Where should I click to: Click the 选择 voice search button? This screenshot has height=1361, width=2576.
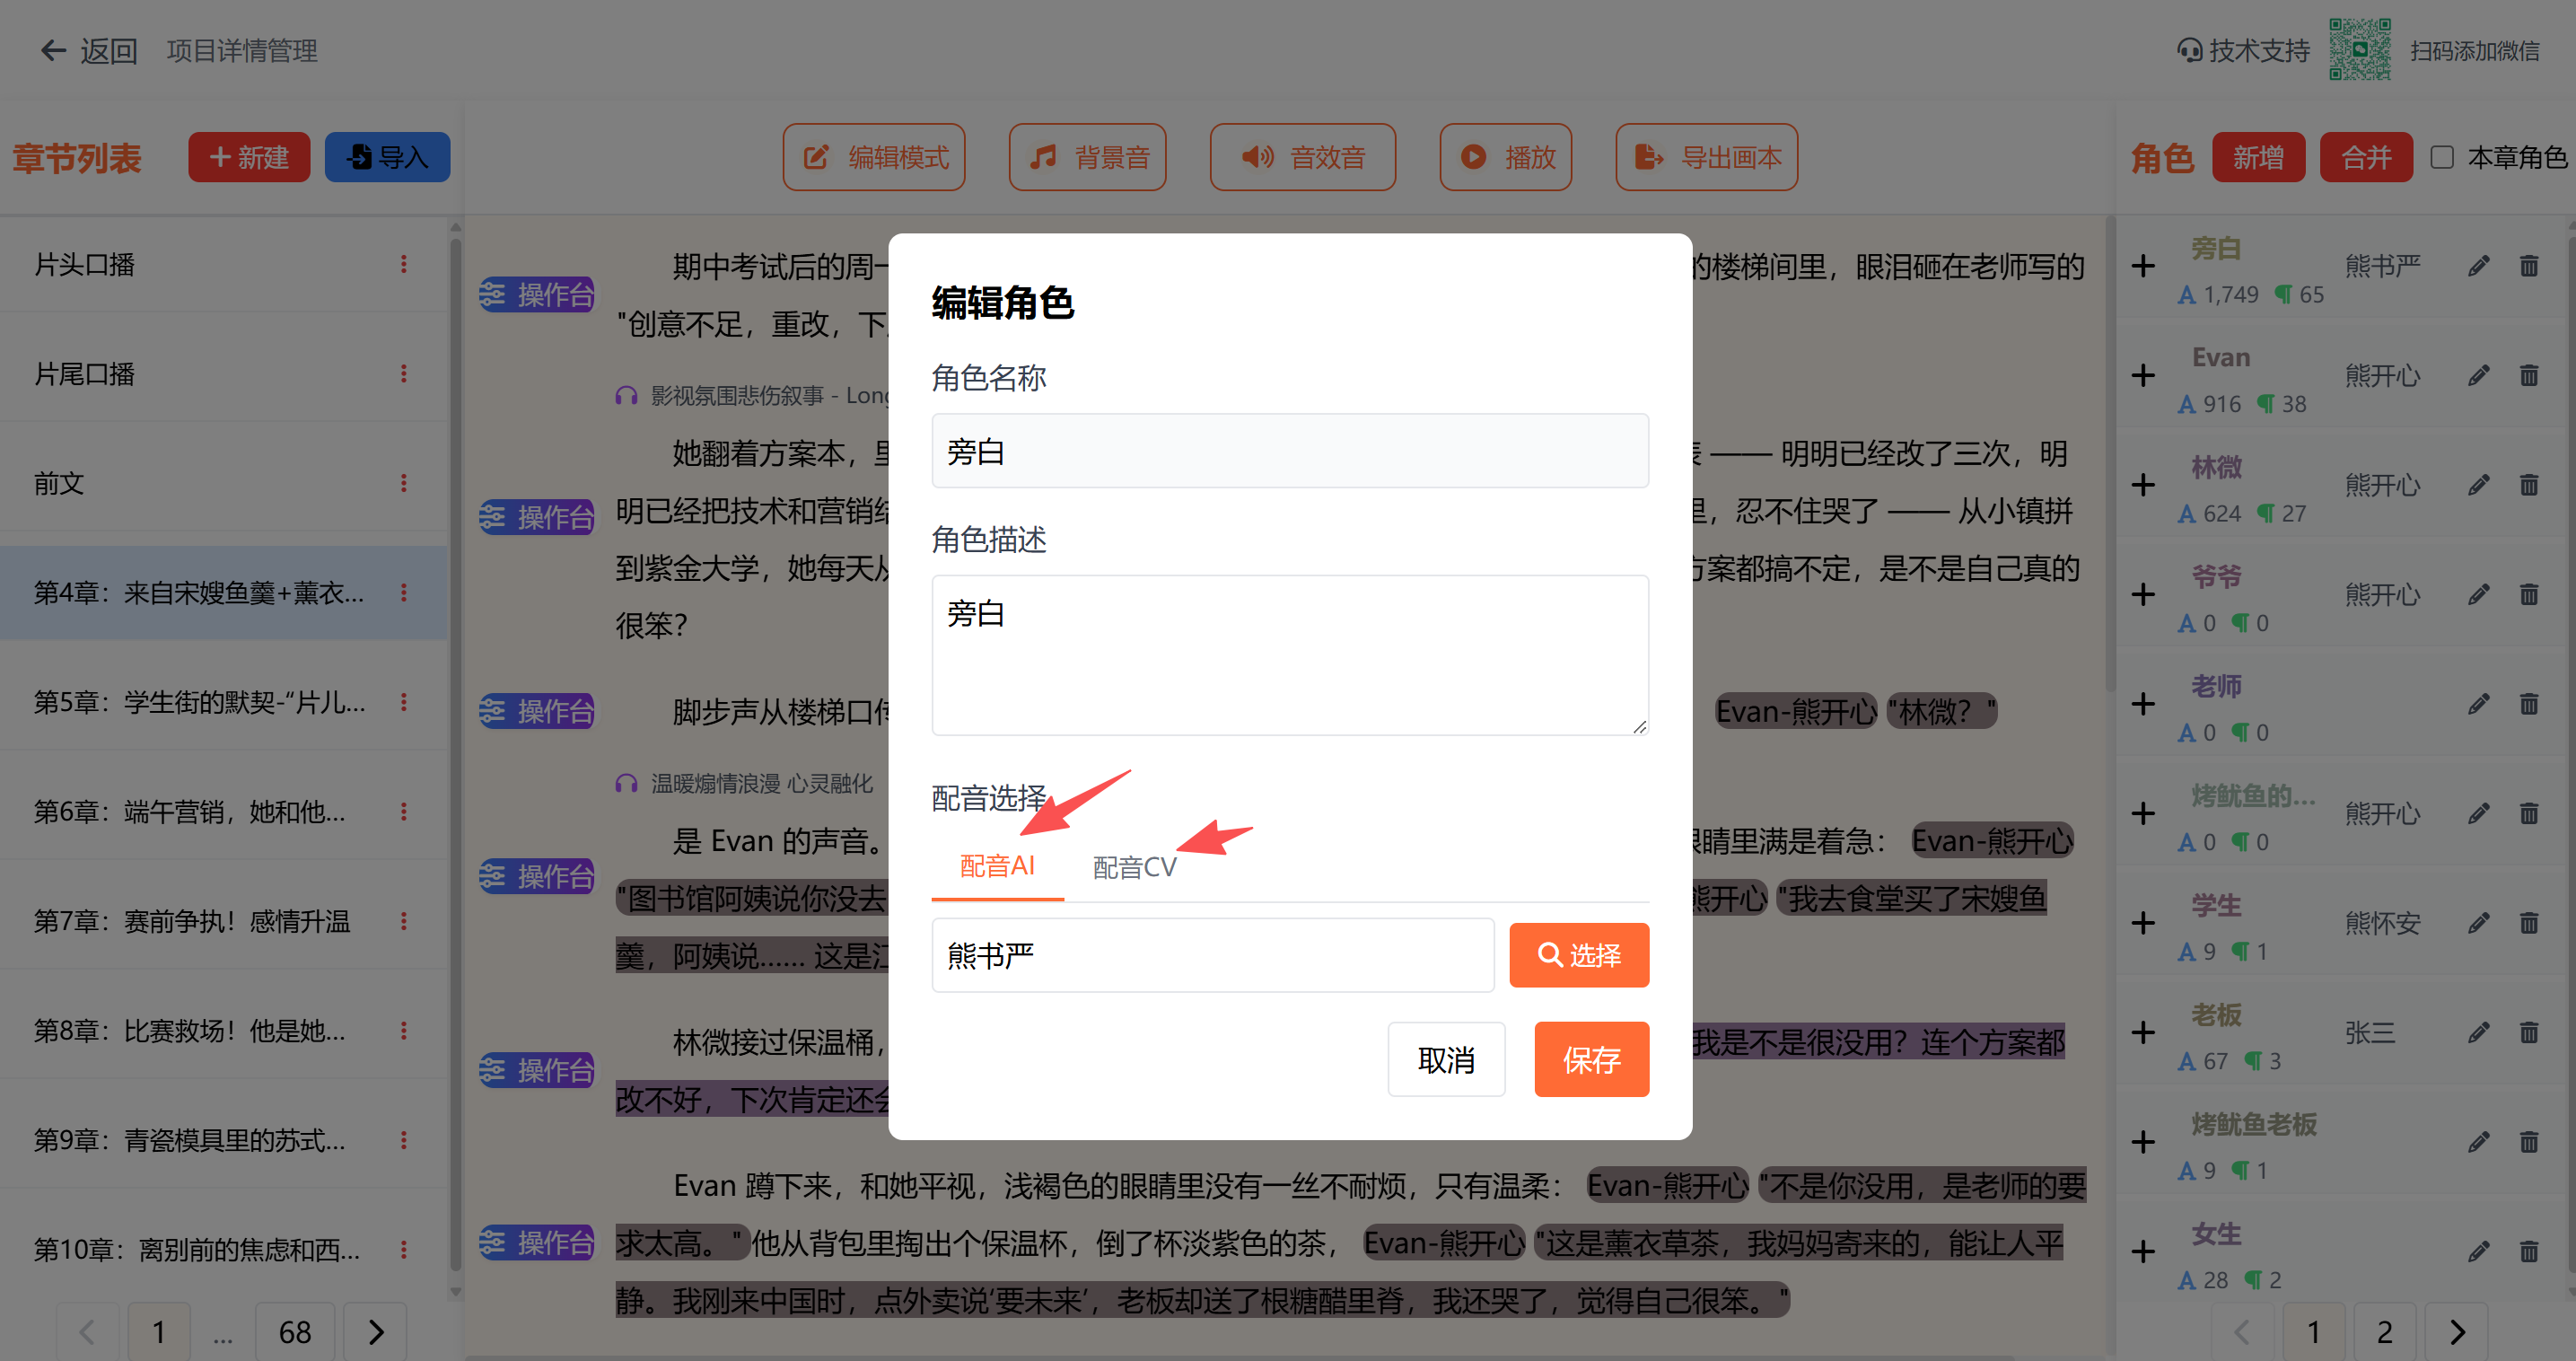tap(1578, 955)
